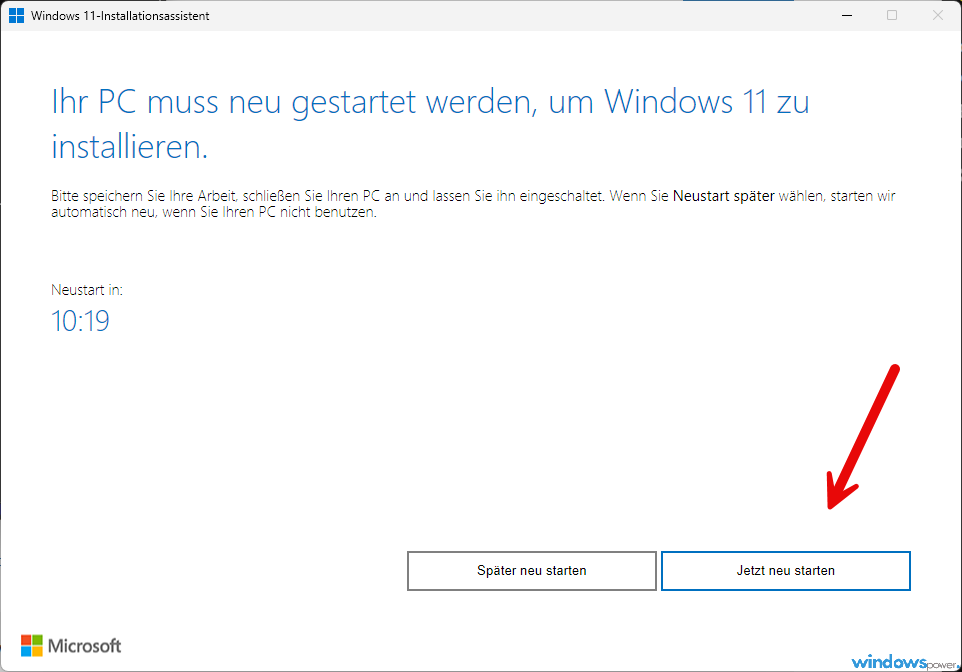Image resolution: width=962 pixels, height=672 pixels.
Task: Minimize the Installationsassistent window
Action: 847,15
